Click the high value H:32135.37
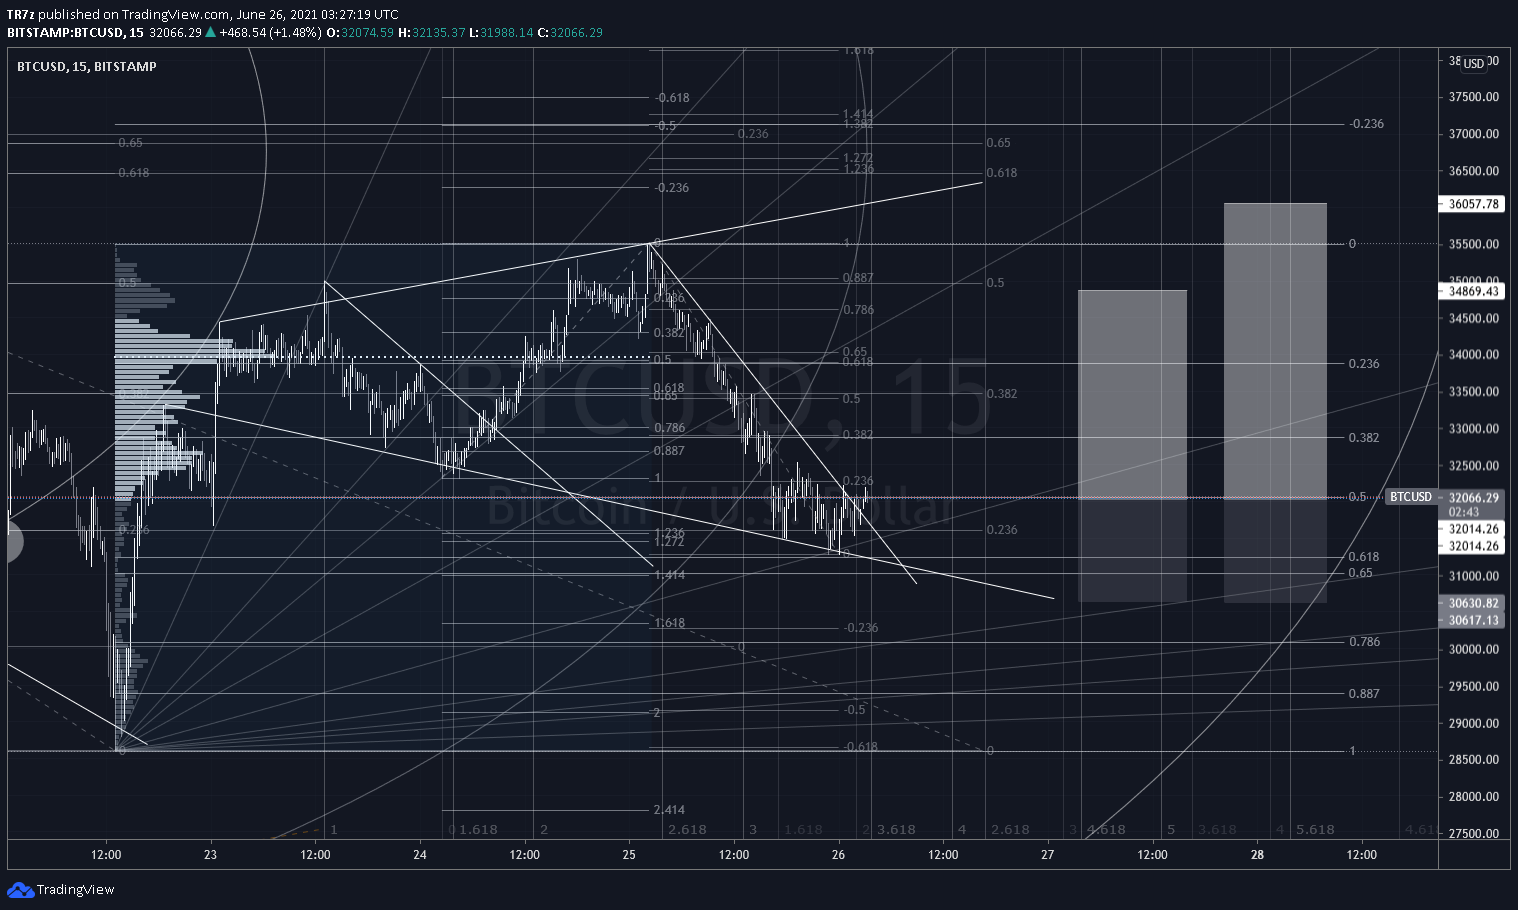The height and width of the screenshot is (910, 1518). [x=432, y=32]
